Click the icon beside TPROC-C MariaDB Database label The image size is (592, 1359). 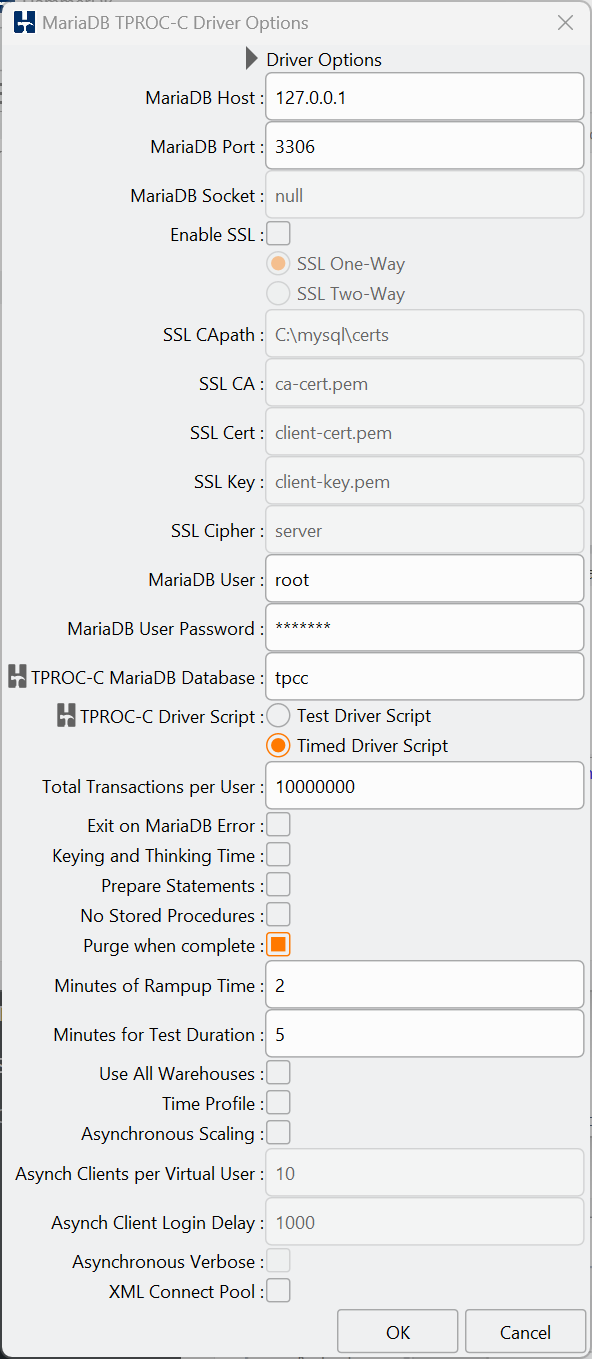pos(17,677)
